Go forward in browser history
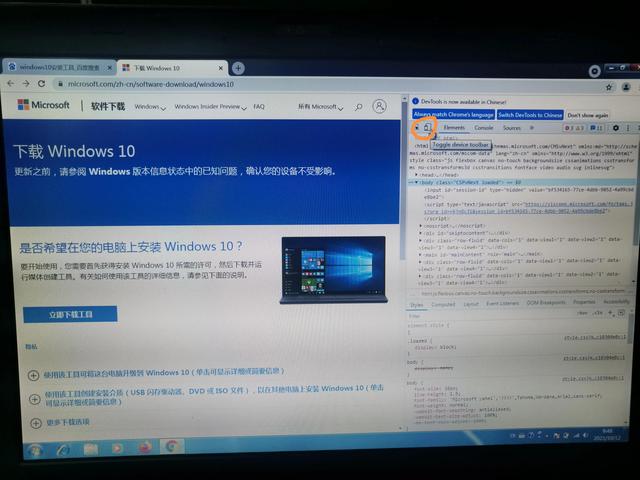Image resolution: width=640 pixels, height=480 pixels. [x=26, y=83]
